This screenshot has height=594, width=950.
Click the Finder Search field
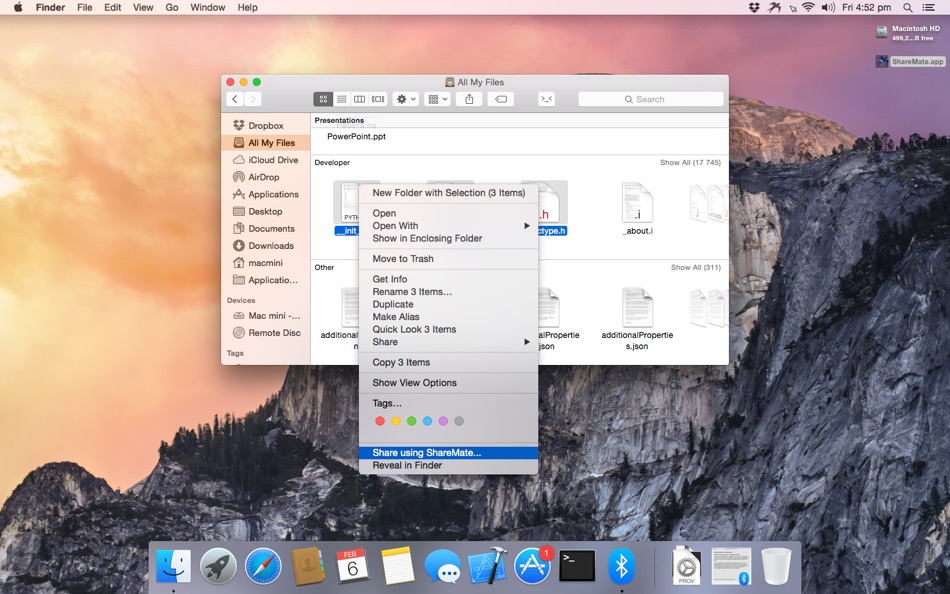651,99
